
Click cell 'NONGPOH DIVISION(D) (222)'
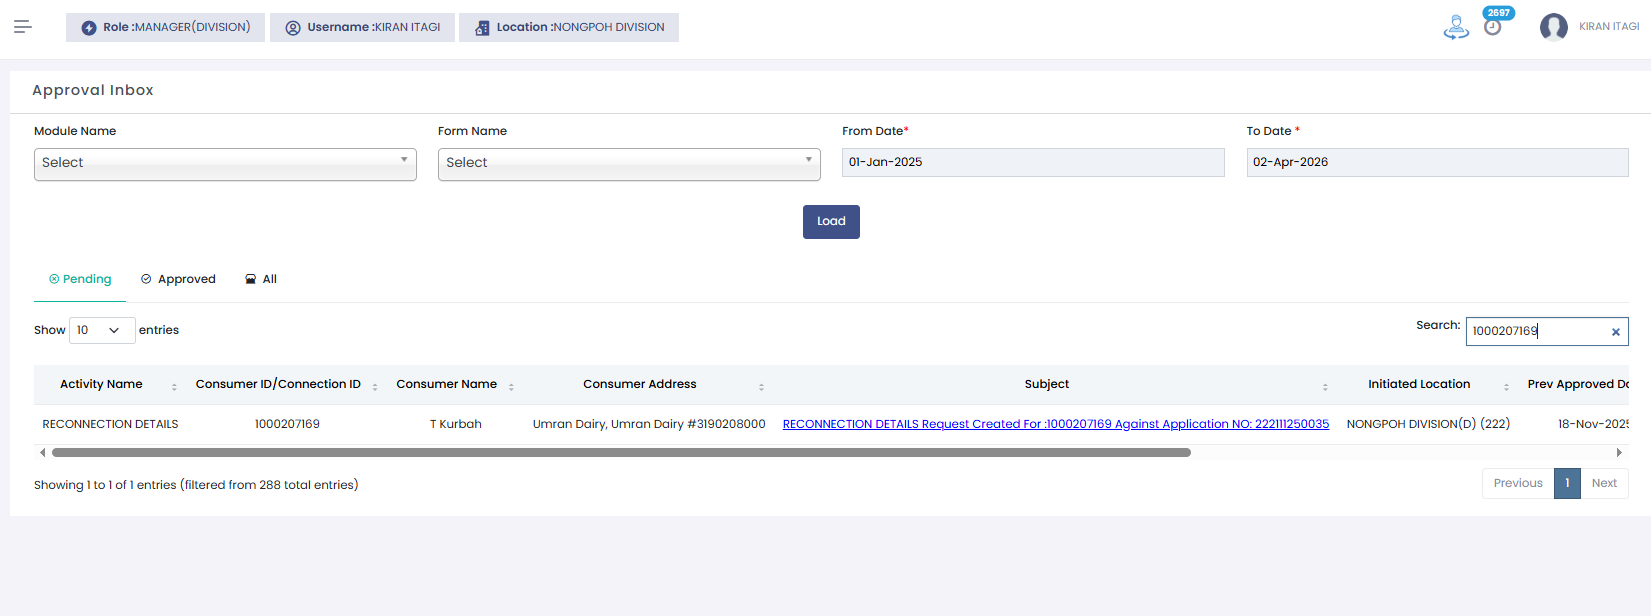(1428, 424)
